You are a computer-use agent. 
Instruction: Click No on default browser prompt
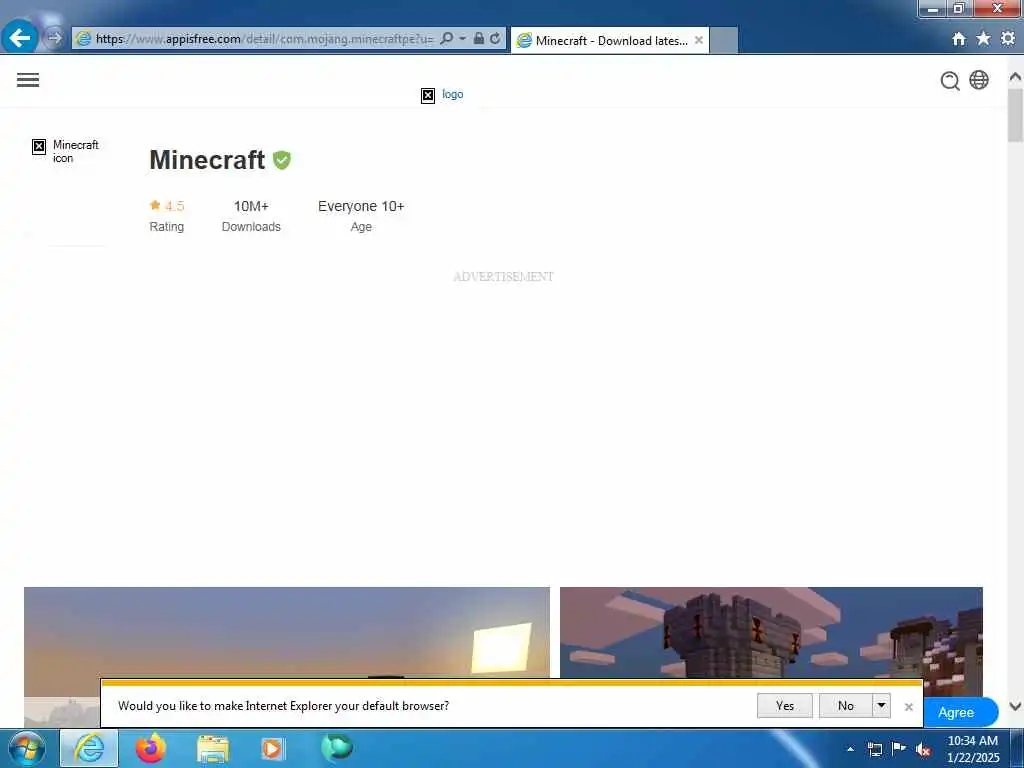(846, 706)
